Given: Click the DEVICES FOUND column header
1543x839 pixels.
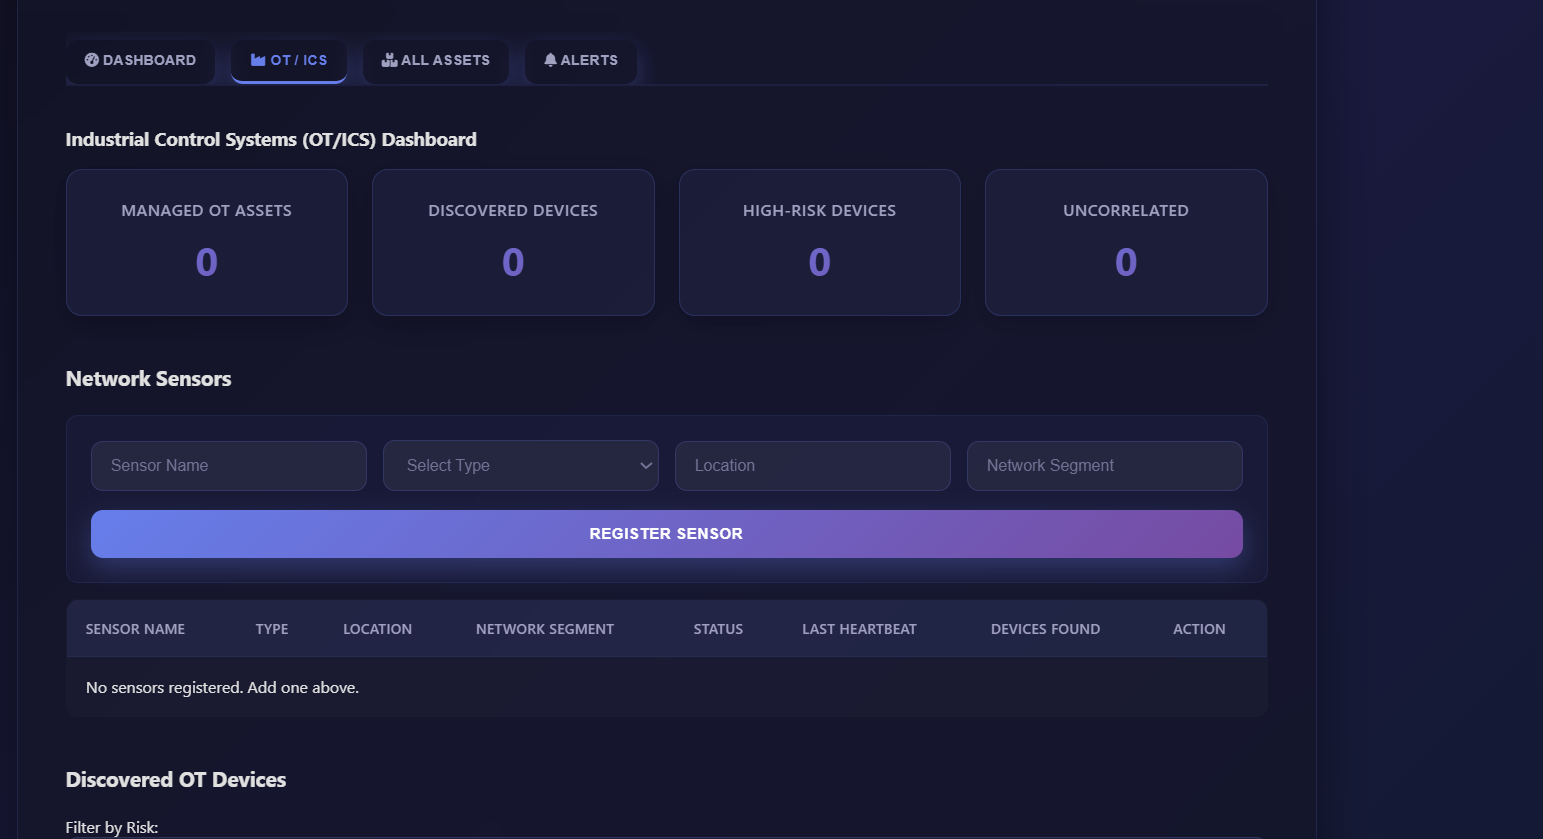Looking at the screenshot, I should (1045, 628).
